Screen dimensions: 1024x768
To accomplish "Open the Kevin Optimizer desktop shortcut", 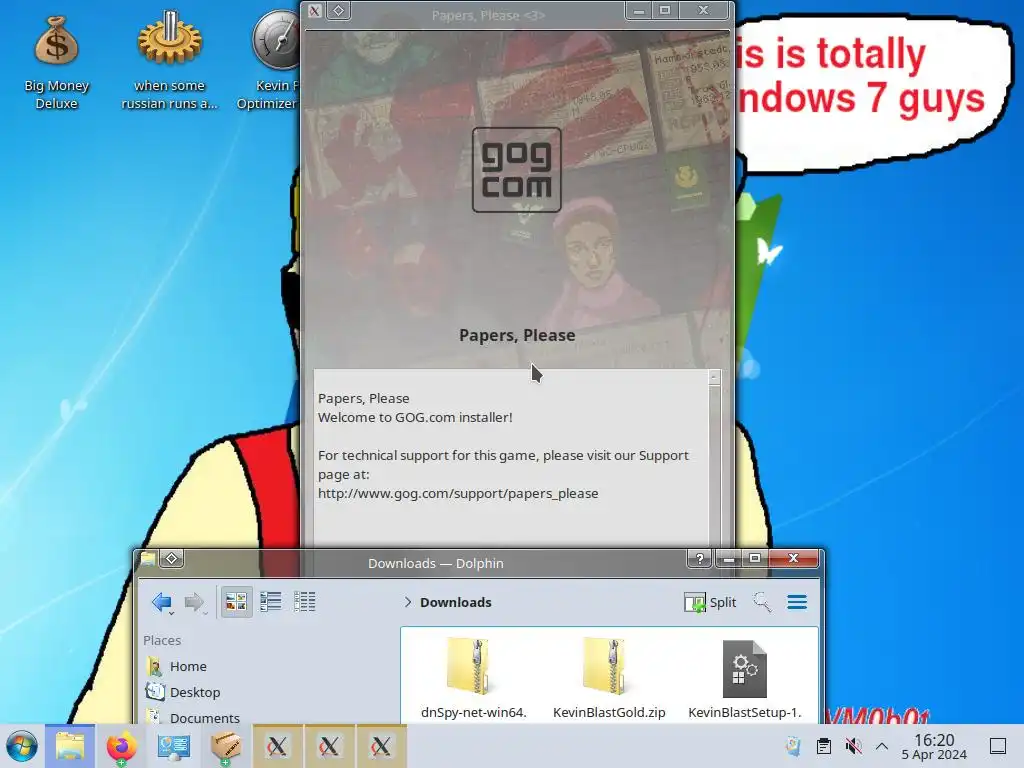I will [x=274, y=59].
